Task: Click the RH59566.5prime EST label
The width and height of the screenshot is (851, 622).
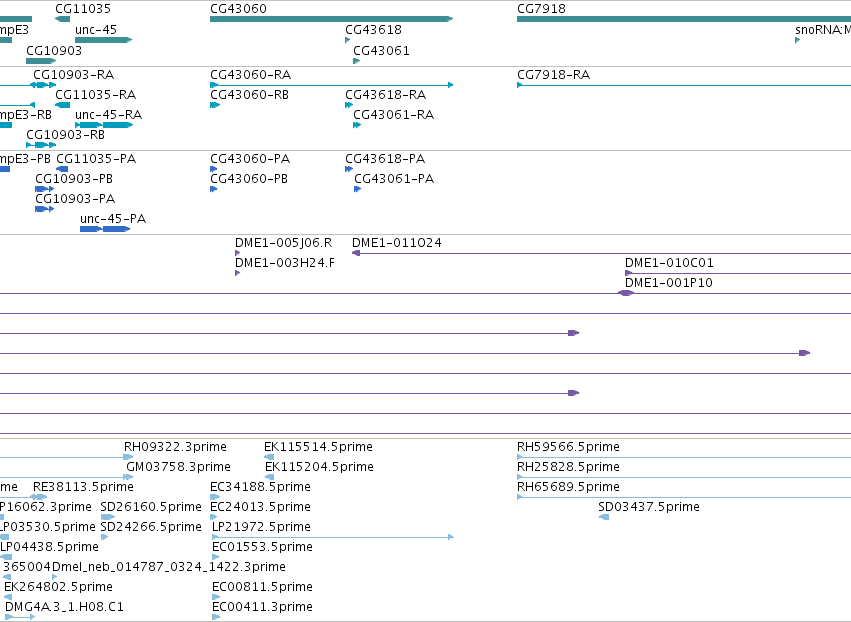Action: click(568, 447)
